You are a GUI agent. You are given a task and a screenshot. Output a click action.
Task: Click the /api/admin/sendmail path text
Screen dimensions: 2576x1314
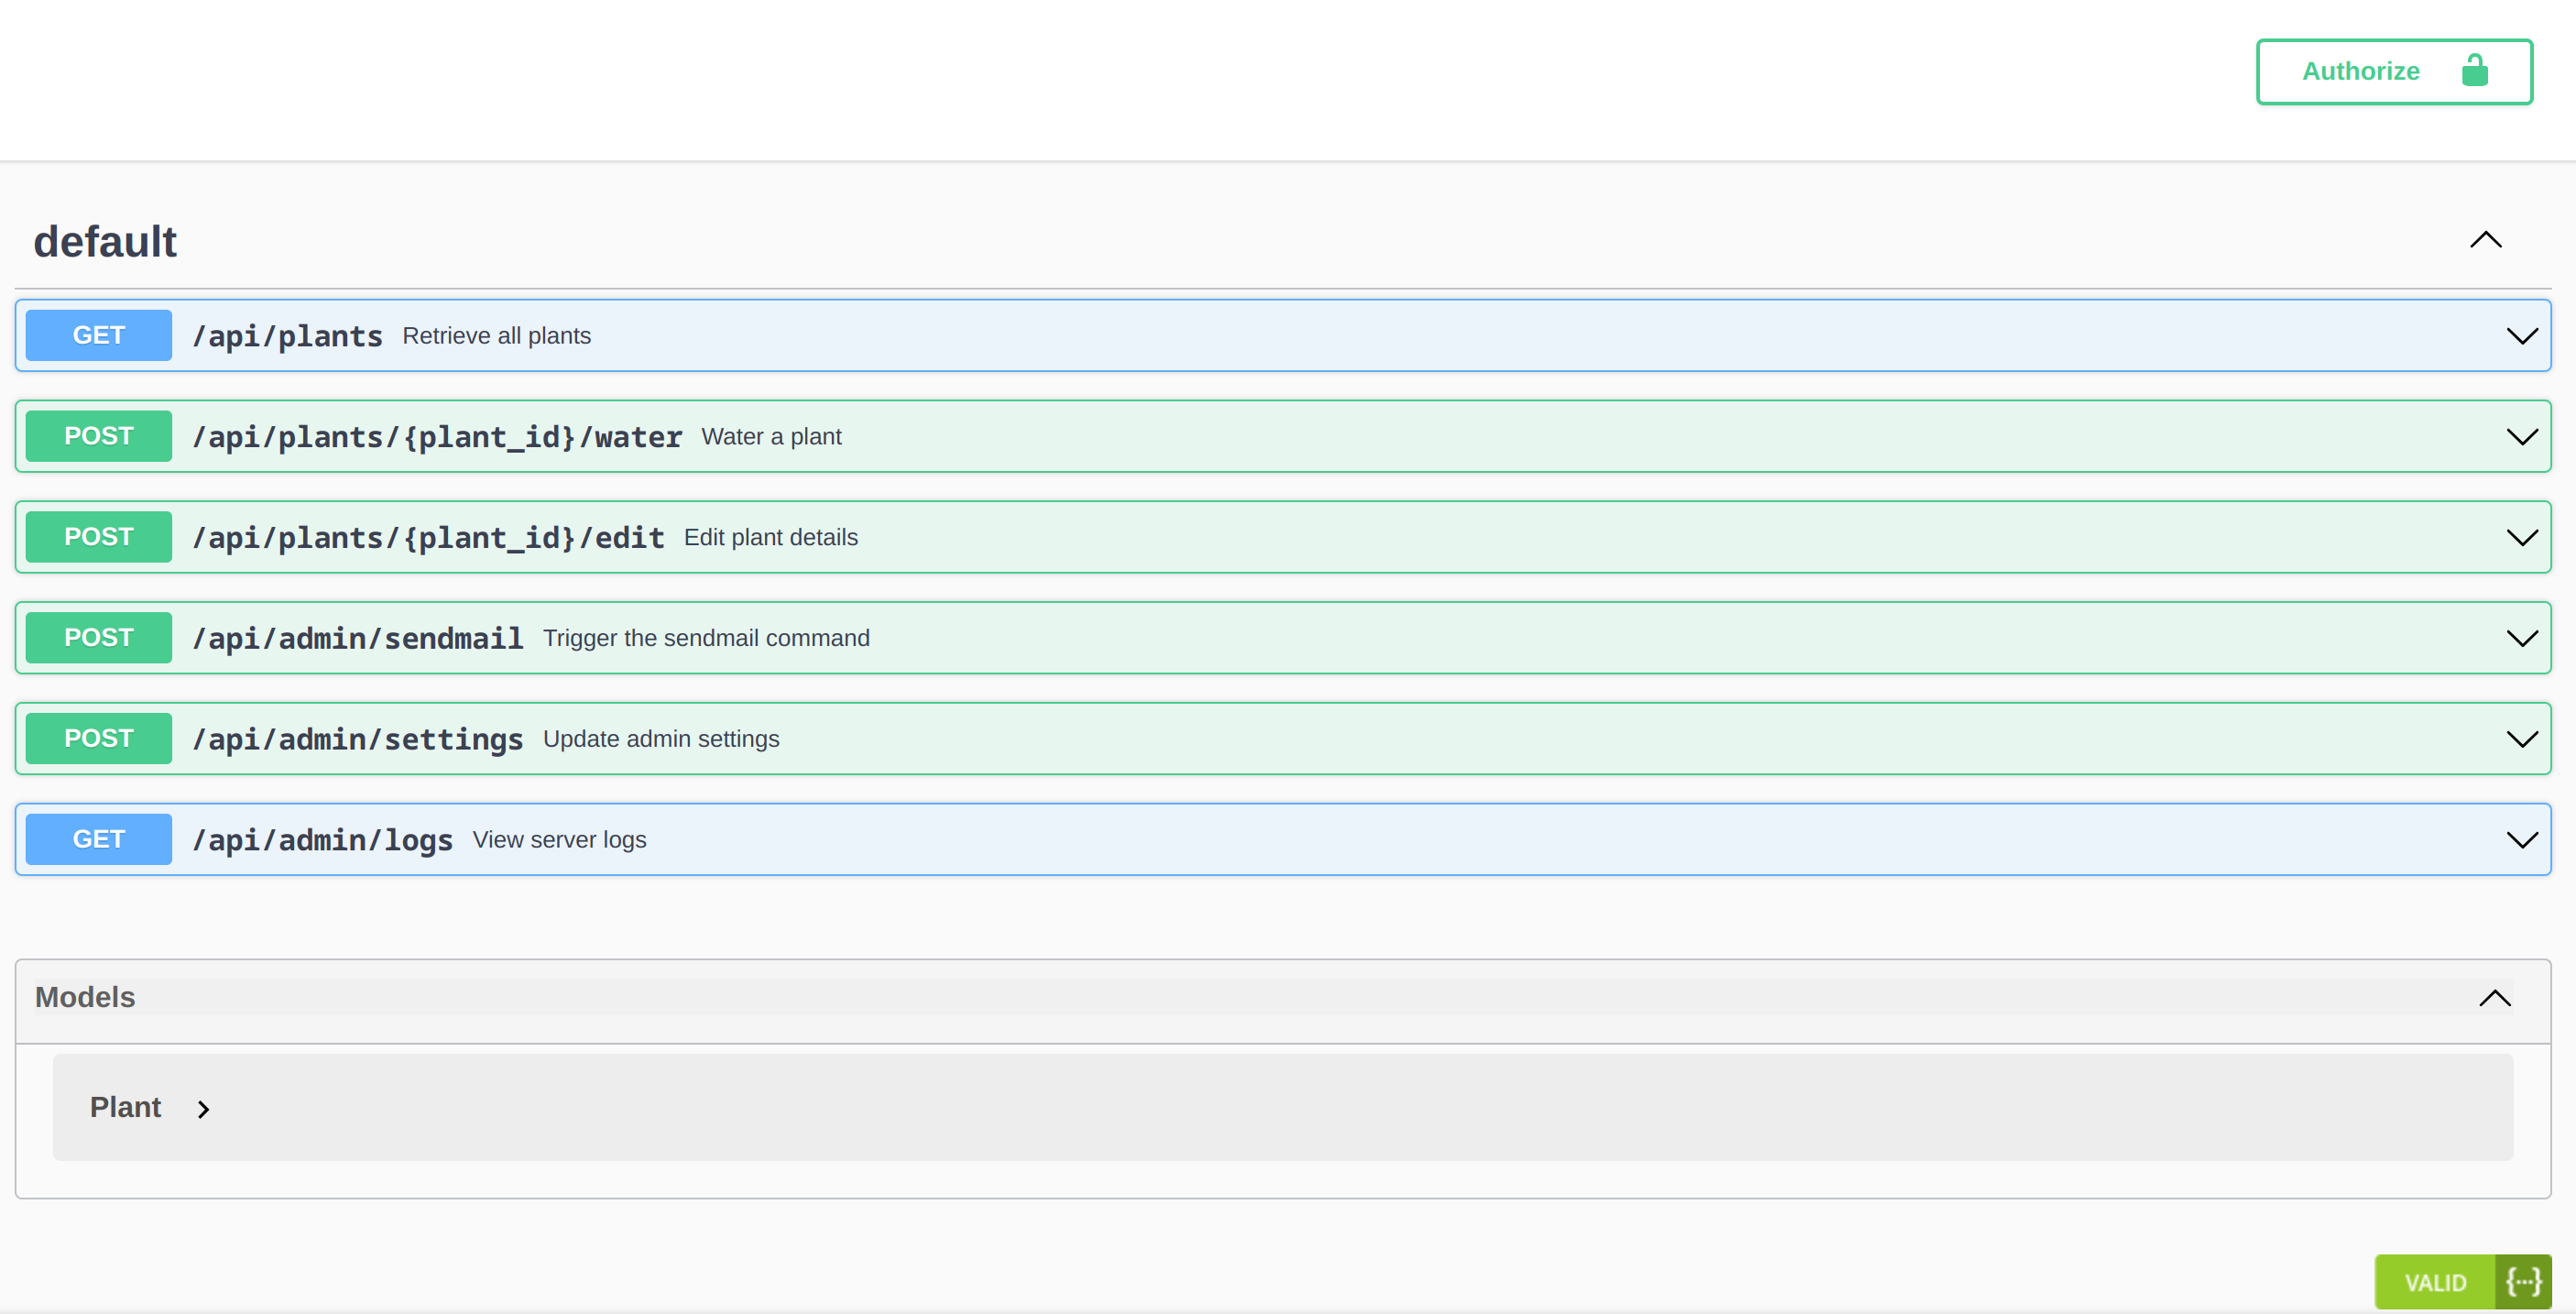tap(357, 638)
